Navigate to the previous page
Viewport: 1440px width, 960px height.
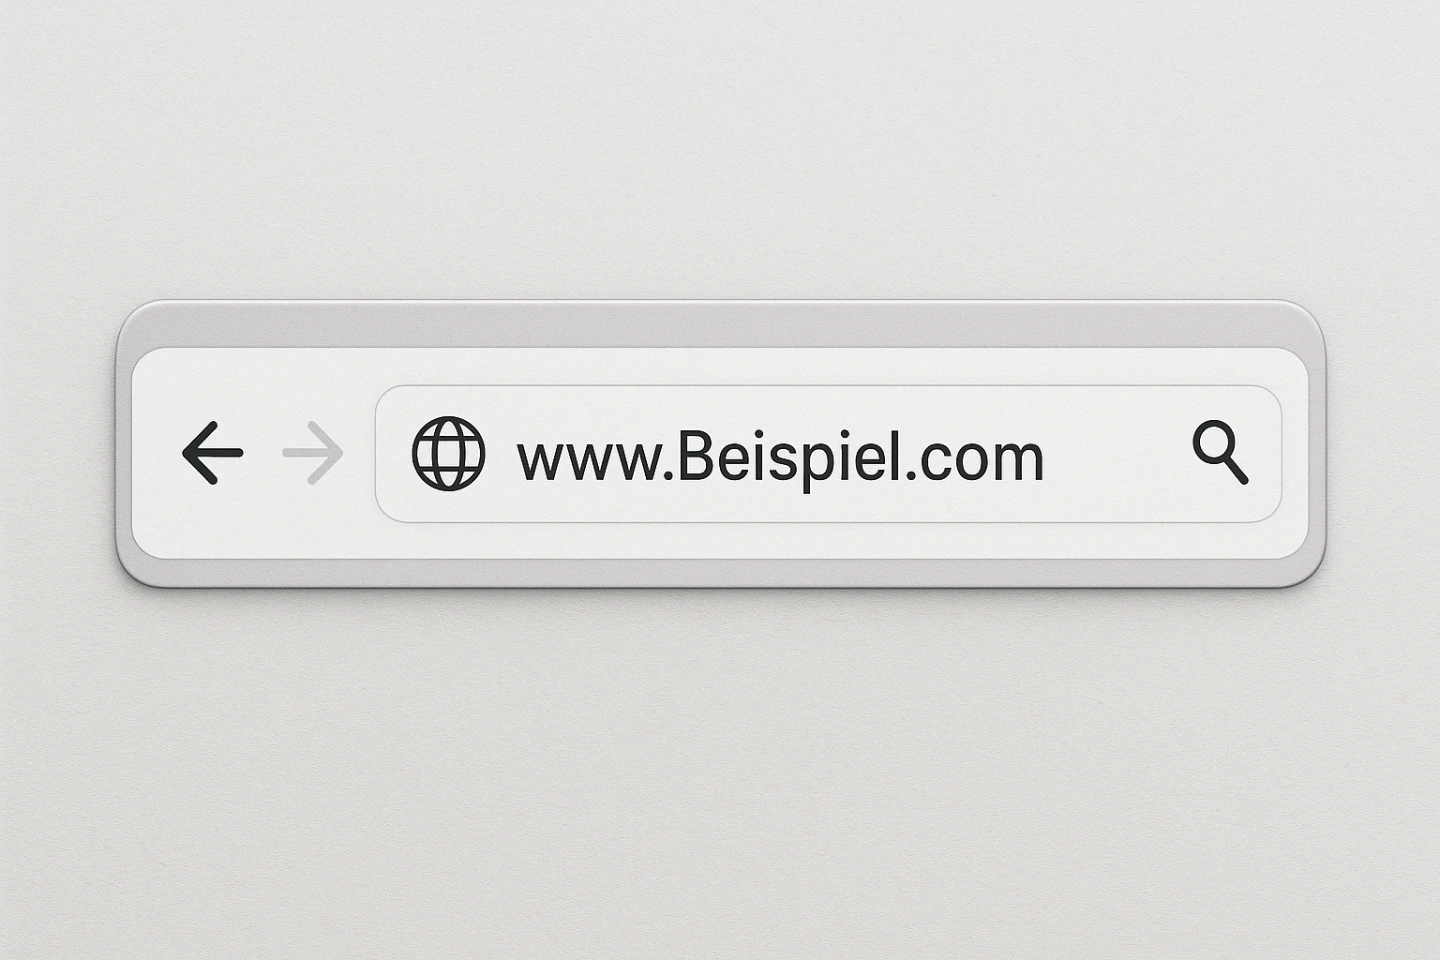(x=212, y=453)
